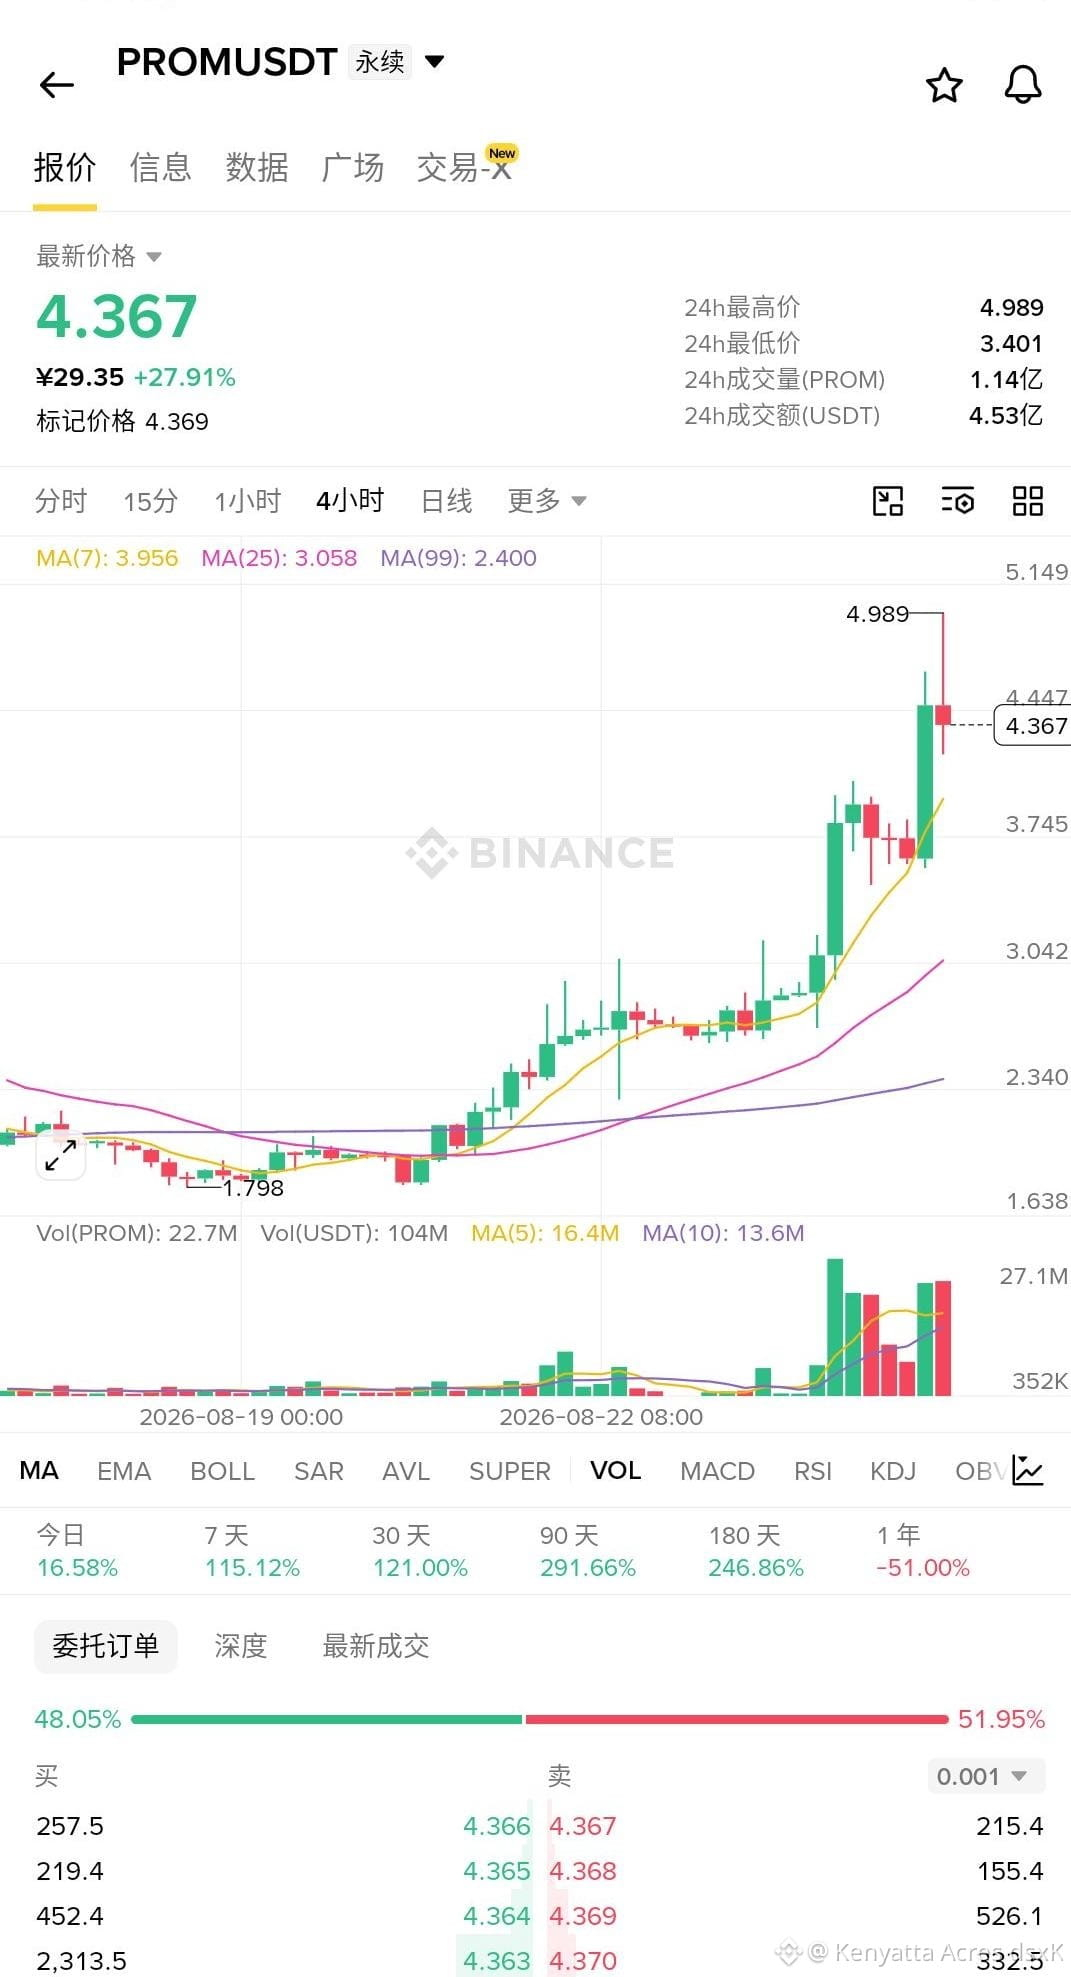
Task: Tap the 4.989 high price marker
Action: 877,613
